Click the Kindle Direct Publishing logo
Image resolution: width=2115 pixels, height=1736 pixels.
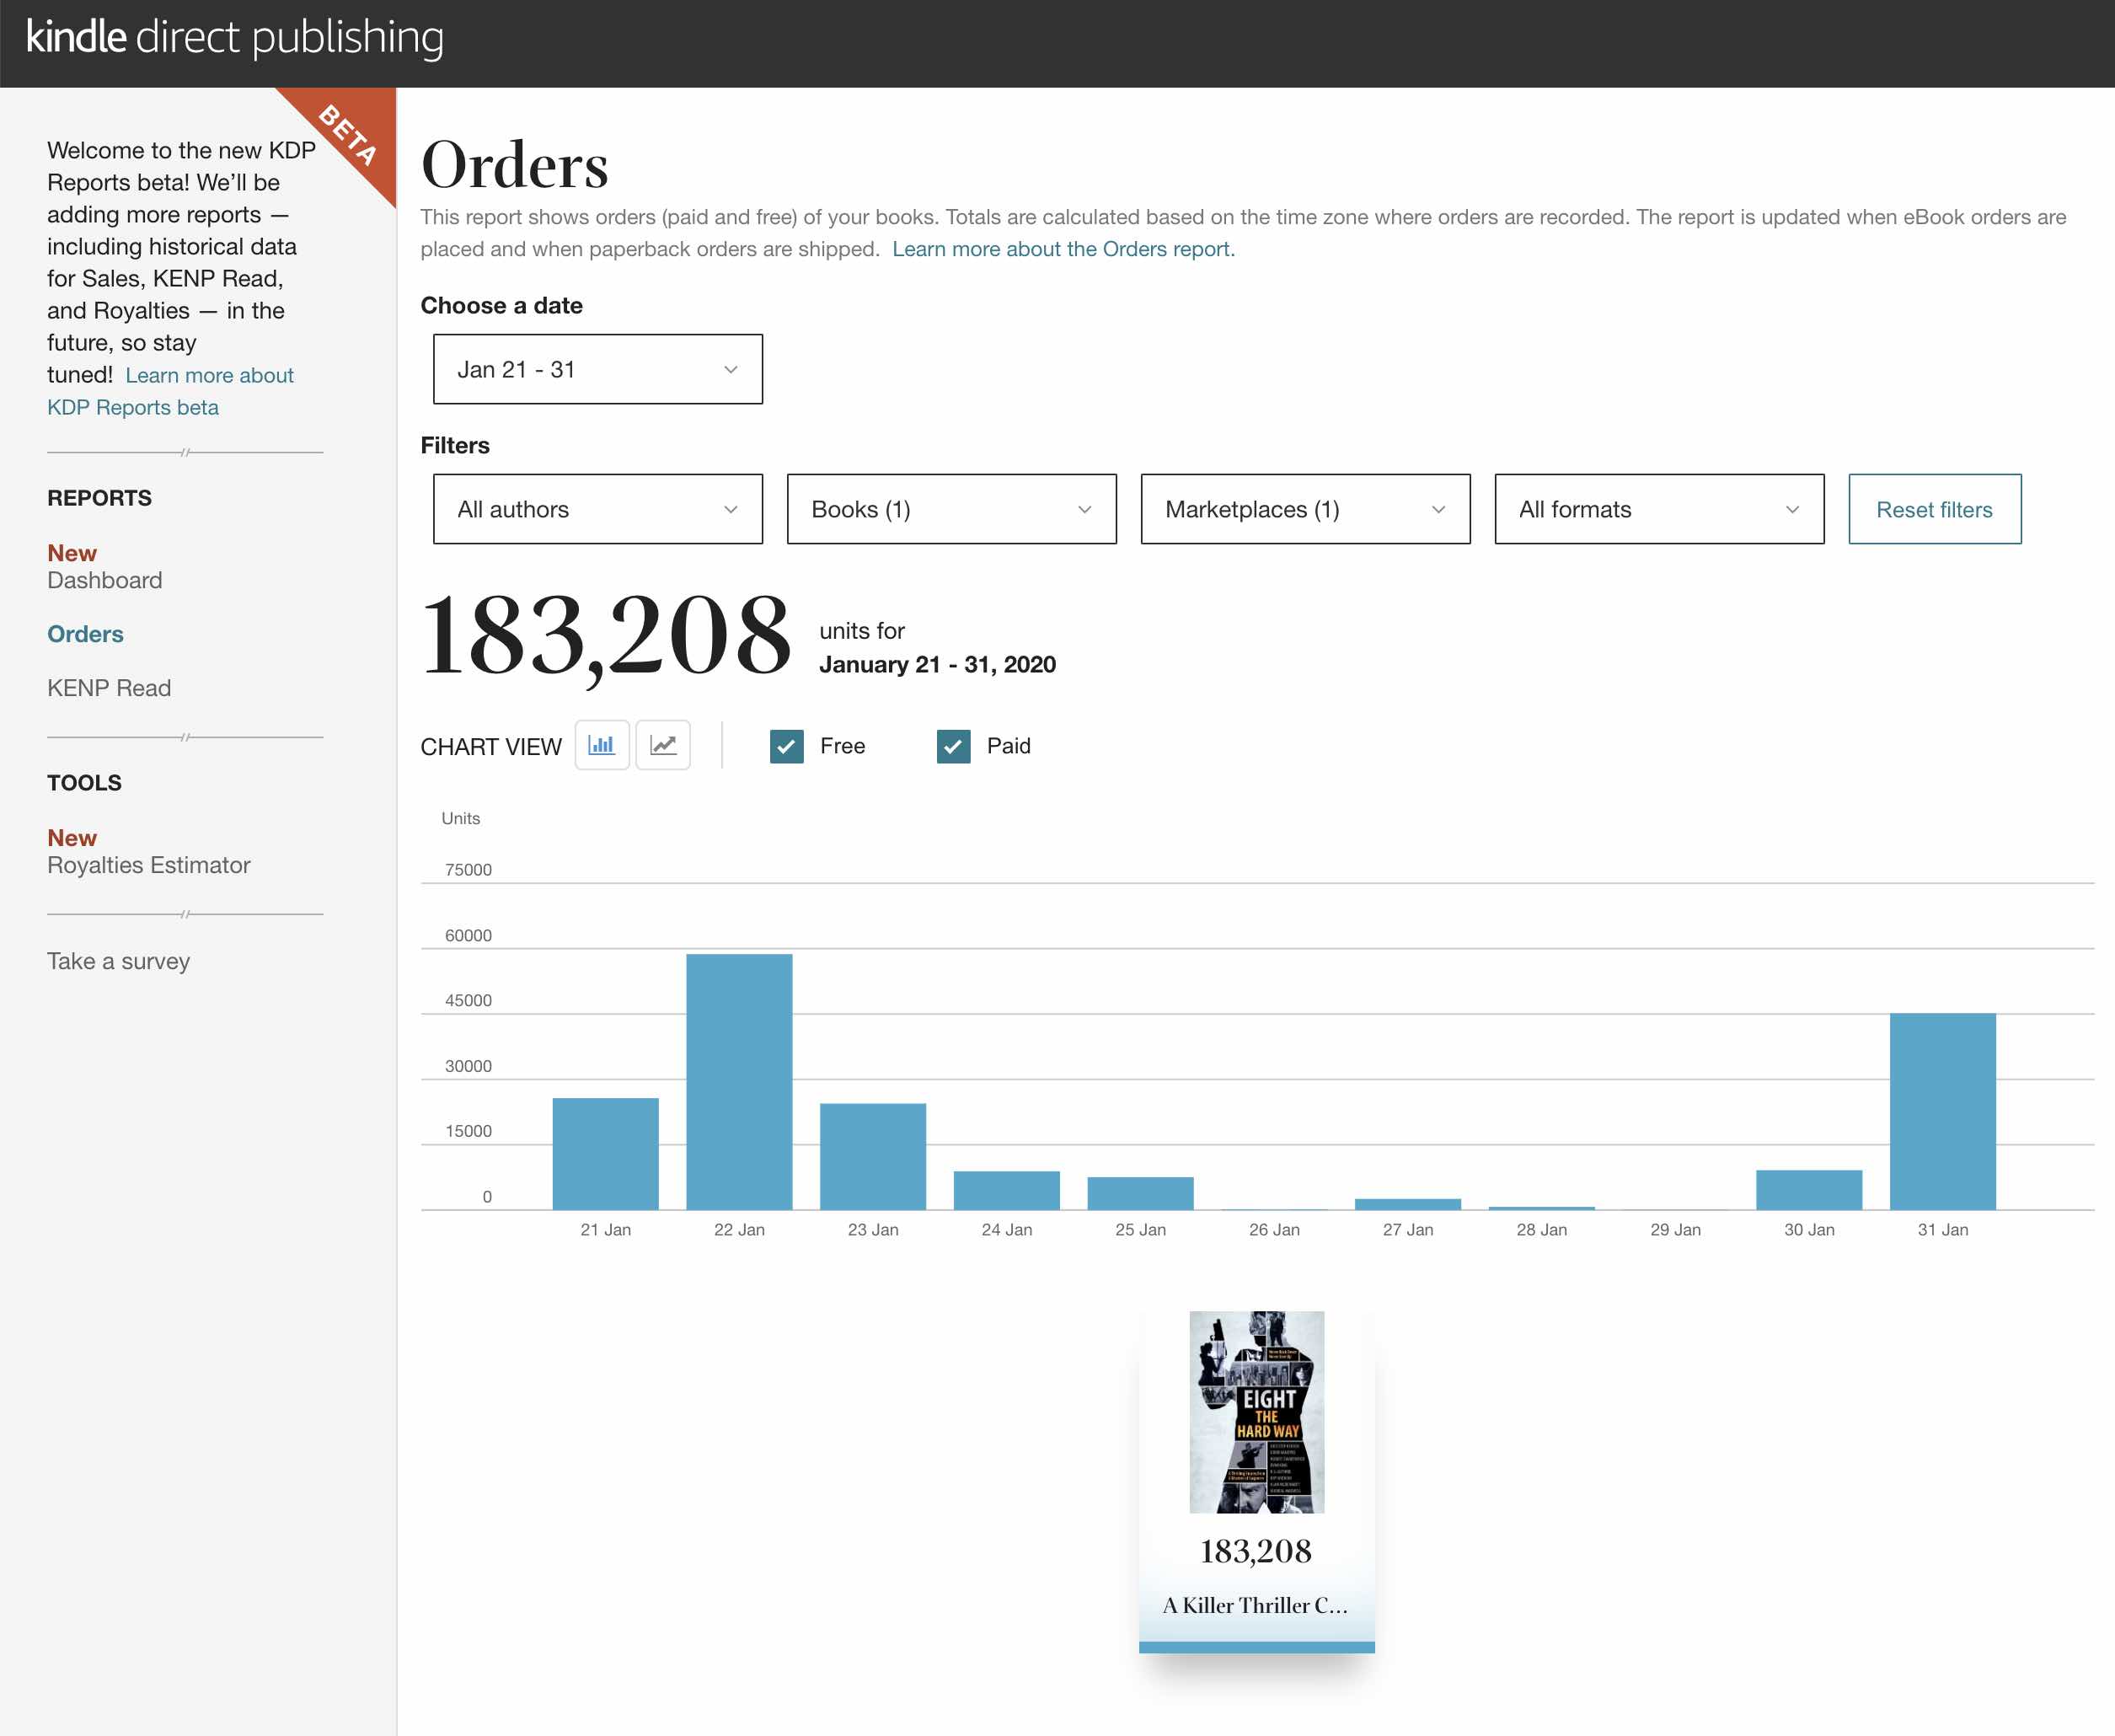[x=234, y=37]
